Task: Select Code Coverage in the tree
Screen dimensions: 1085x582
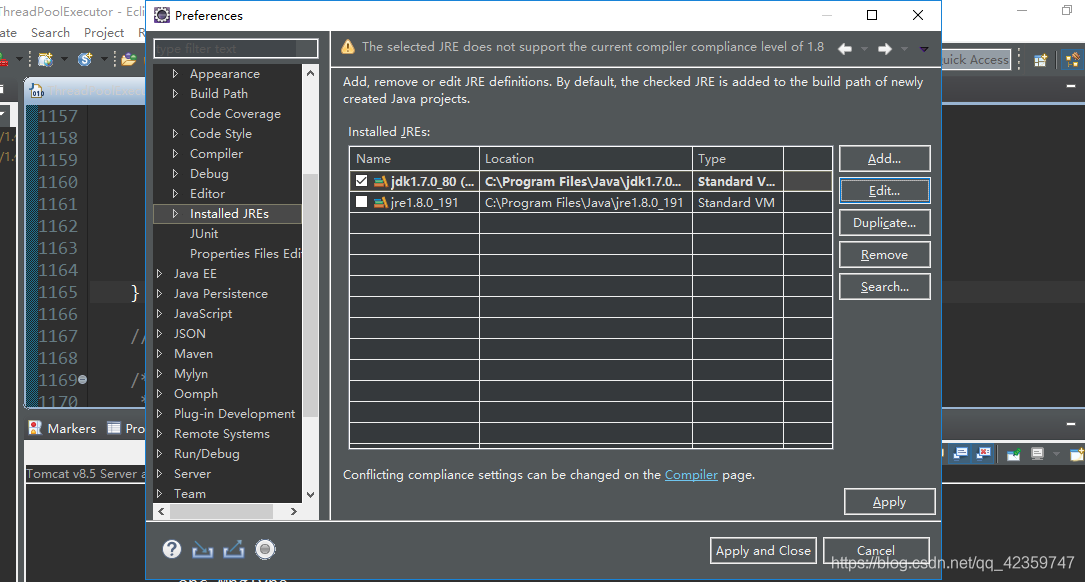Action: [235, 113]
